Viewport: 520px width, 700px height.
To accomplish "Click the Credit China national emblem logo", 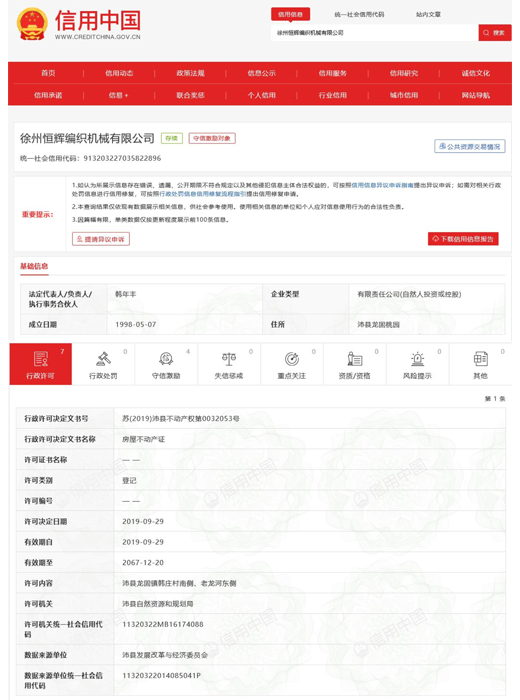I will [x=32, y=24].
